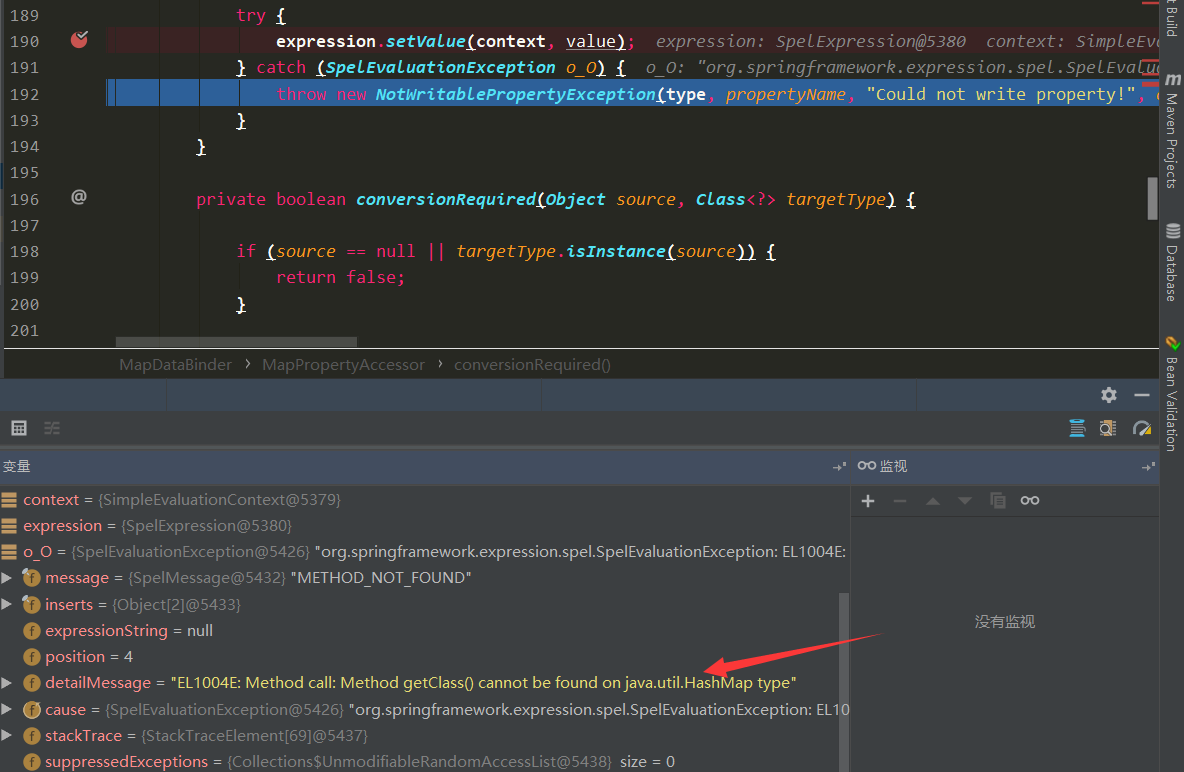Click the 变量 variables panel title
The width and height of the screenshot is (1184, 772).
(x=17, y=466)
